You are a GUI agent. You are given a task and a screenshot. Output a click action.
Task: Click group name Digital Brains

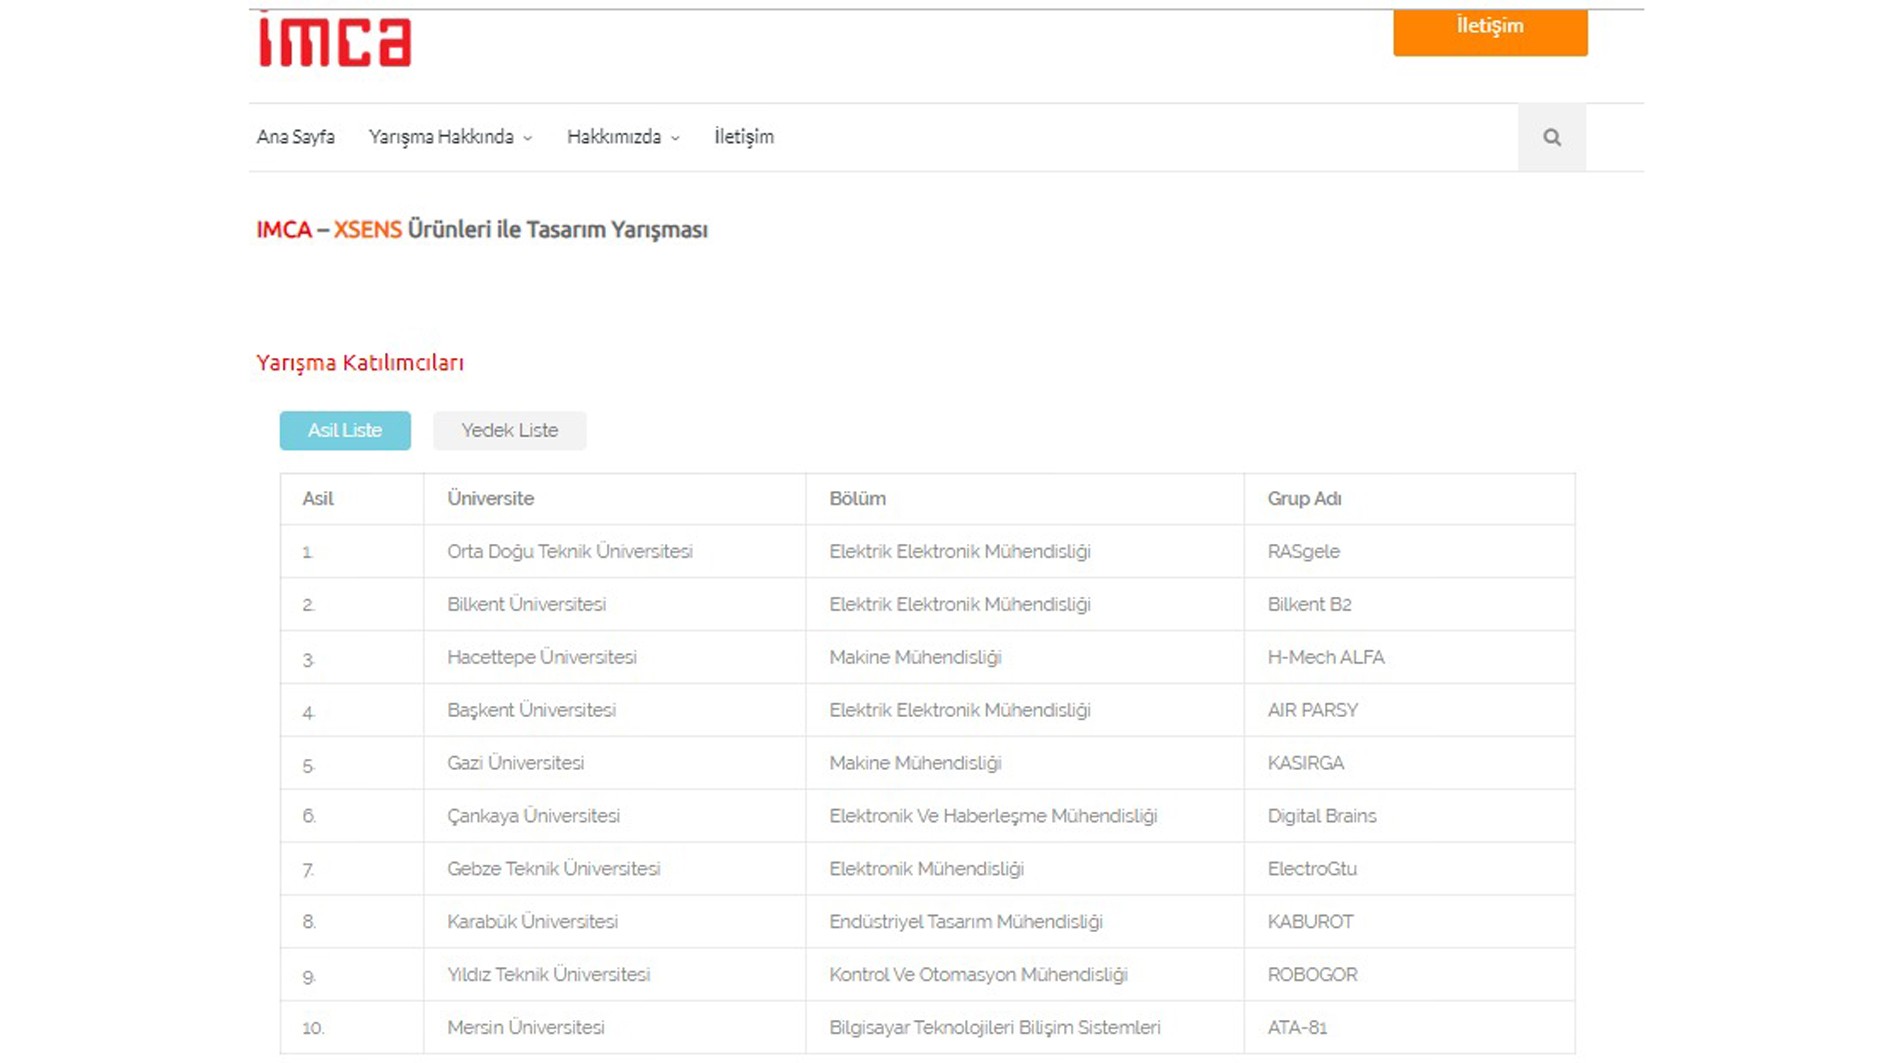coord(1322,817)
